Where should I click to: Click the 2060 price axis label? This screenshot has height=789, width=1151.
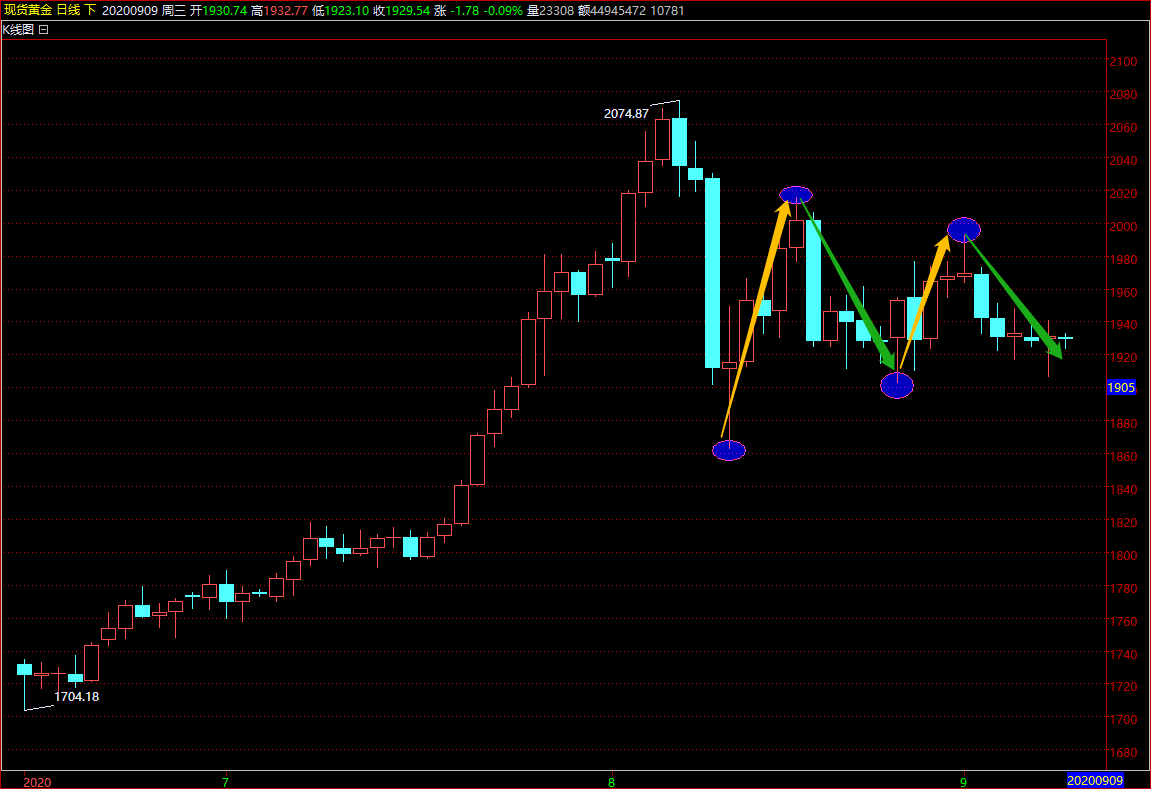pos(1123,128)
